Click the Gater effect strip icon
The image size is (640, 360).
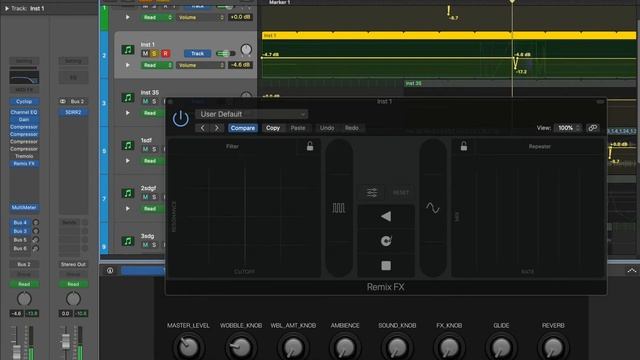point(339,208)
